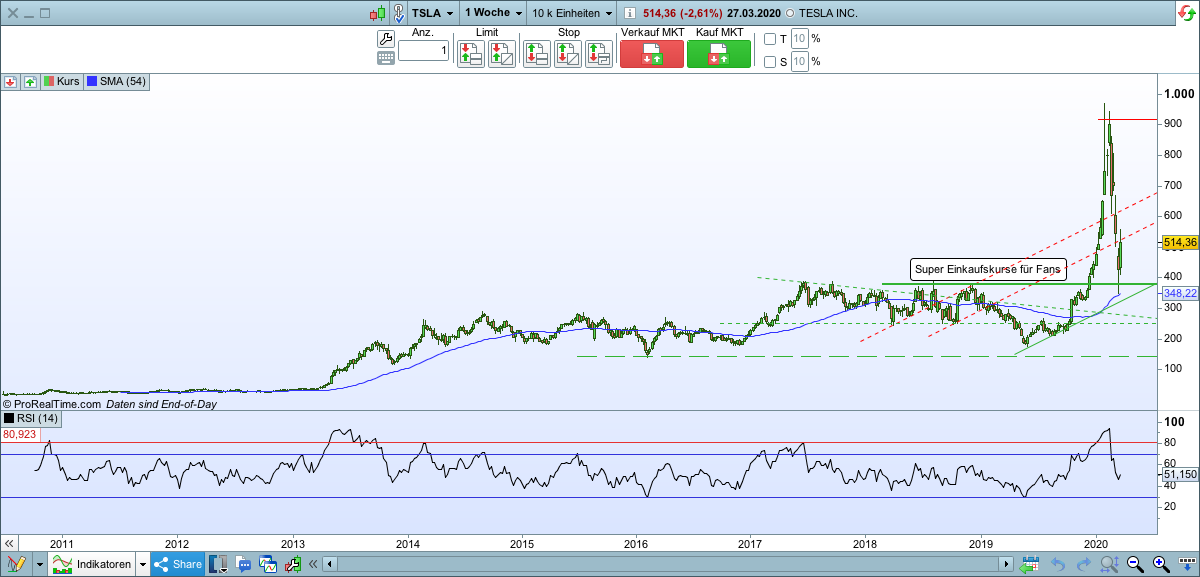This screenshot has width=1200, height=577.
Task: Click double-left arrow beside horizontal scrollbar
Action: click(312, 564)
